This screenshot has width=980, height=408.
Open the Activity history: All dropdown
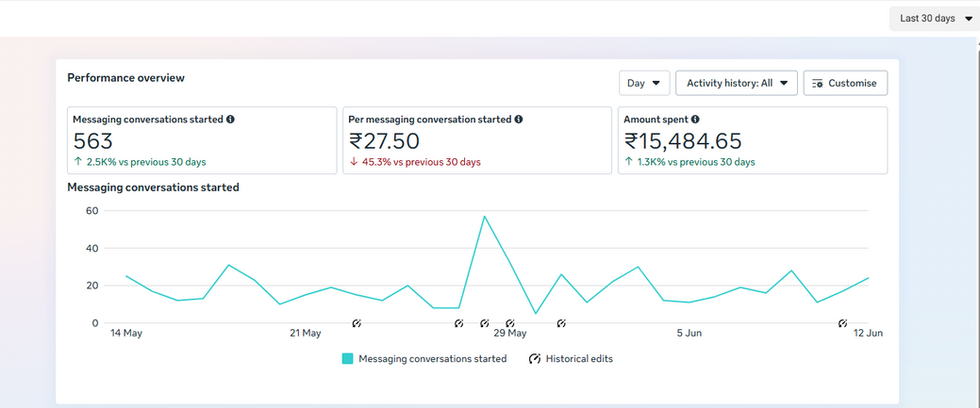(x=736, y=83)
